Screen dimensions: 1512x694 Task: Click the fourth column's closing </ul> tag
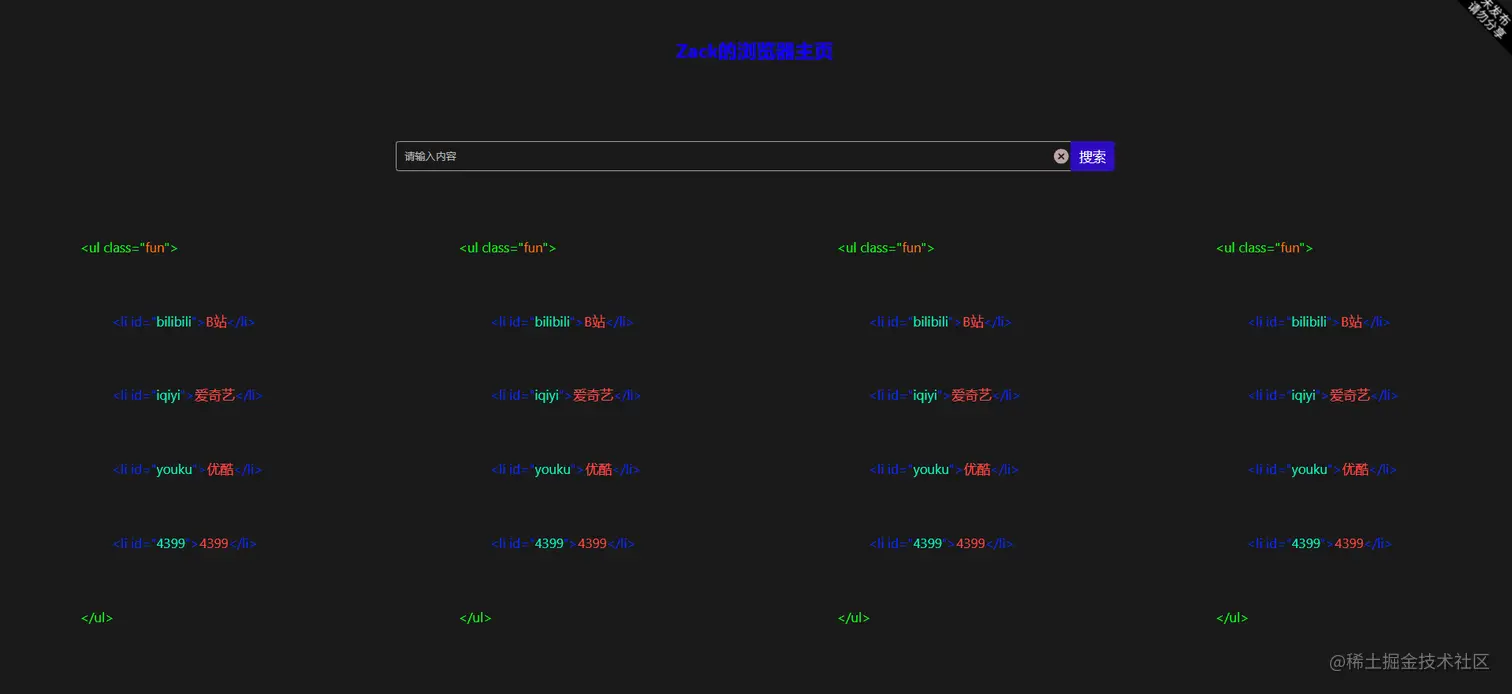(x=1232, y=617)
